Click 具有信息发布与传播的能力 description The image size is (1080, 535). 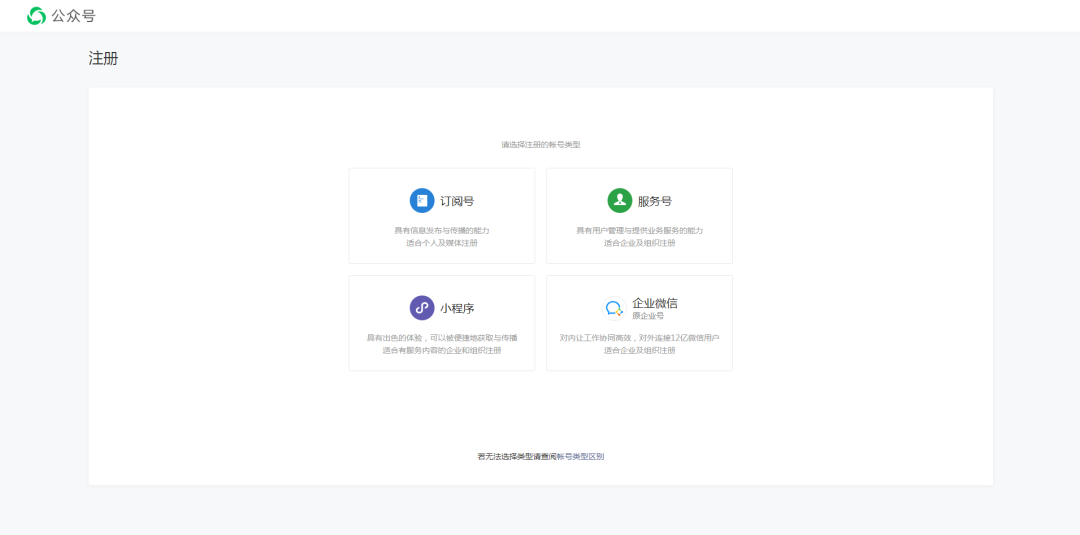pyautogui.click(x=442, y=231)
